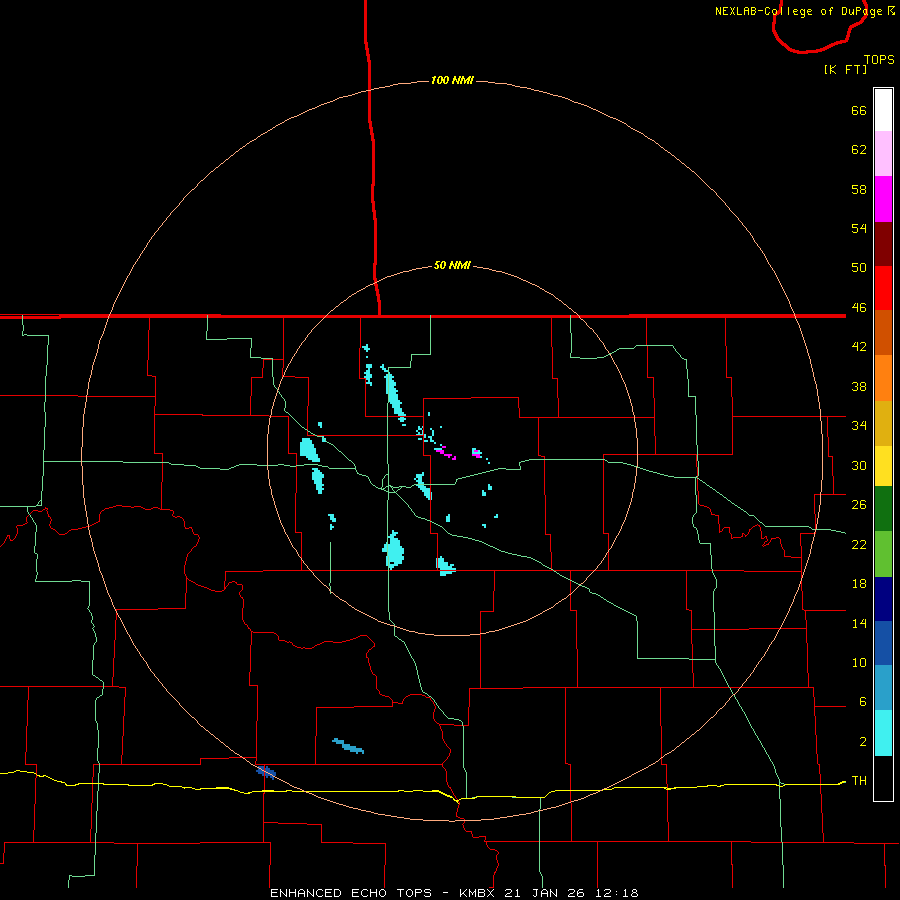Click the blue echo crossing the 100 NMI ring
900x900 pixels.
coord(266,772)
